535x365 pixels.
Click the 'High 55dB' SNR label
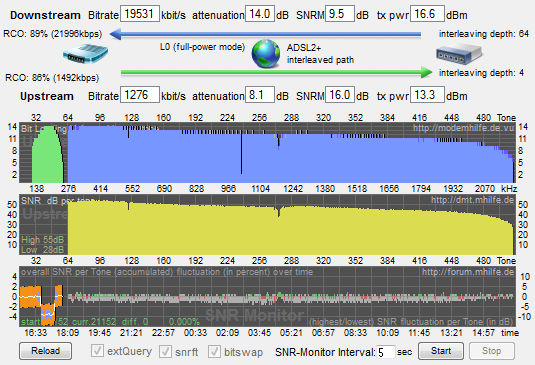tap(43, 240)
